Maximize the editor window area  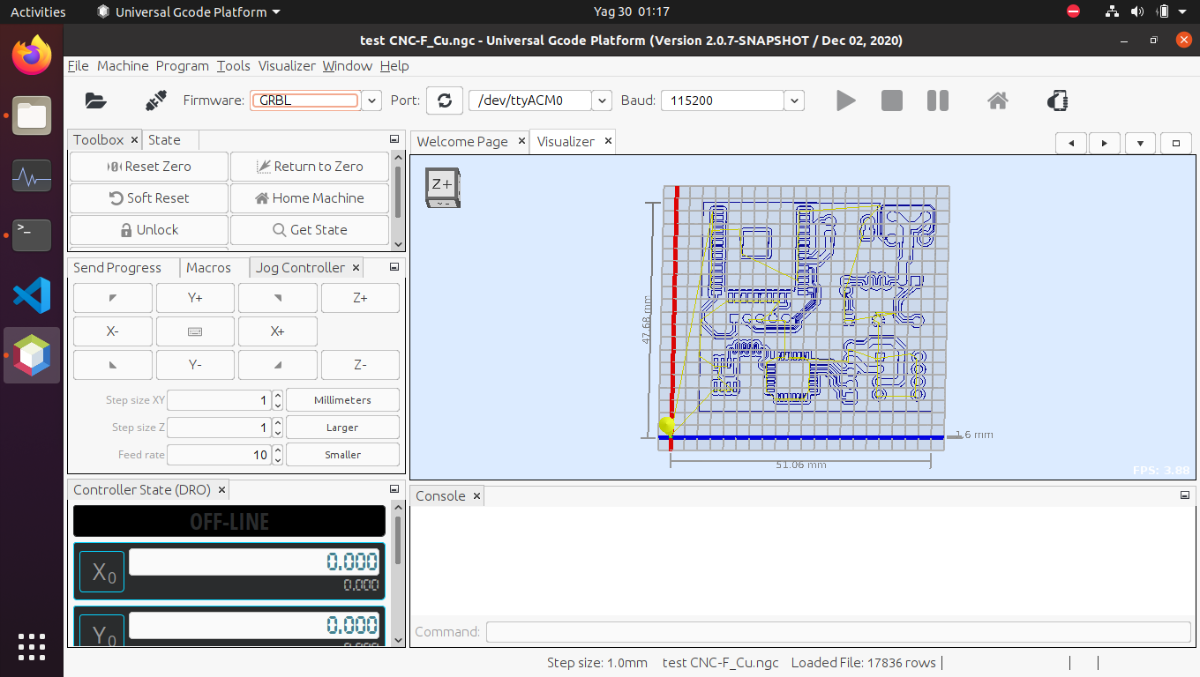[x=1176, y=143]
